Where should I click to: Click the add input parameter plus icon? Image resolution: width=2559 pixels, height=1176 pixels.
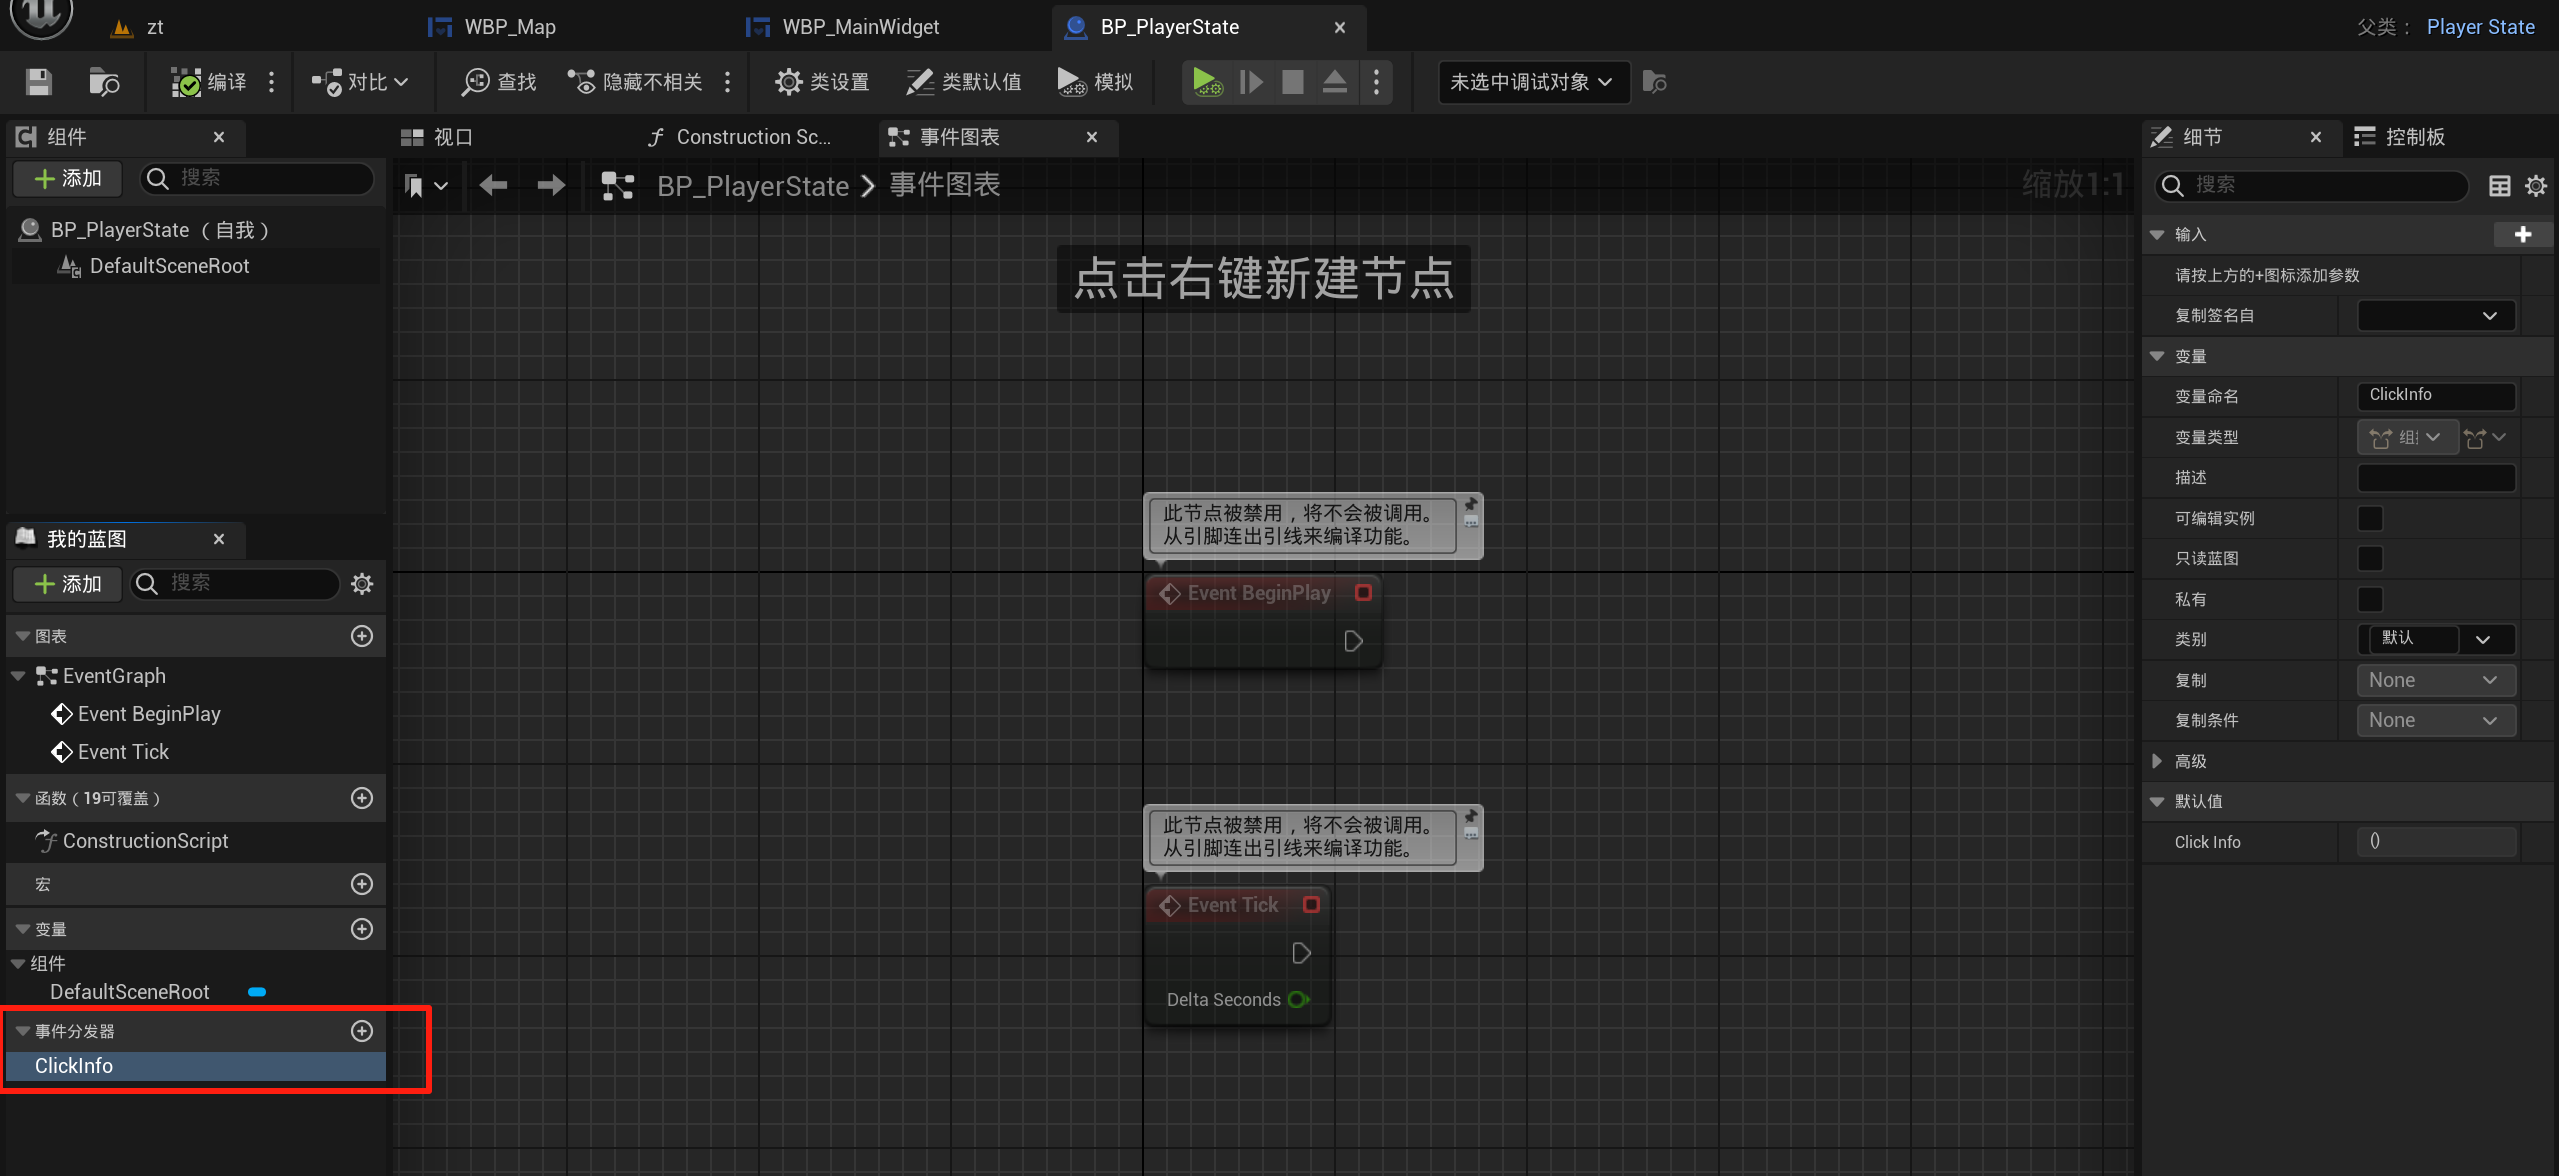pyautogui.click(x=2522, y=234)
